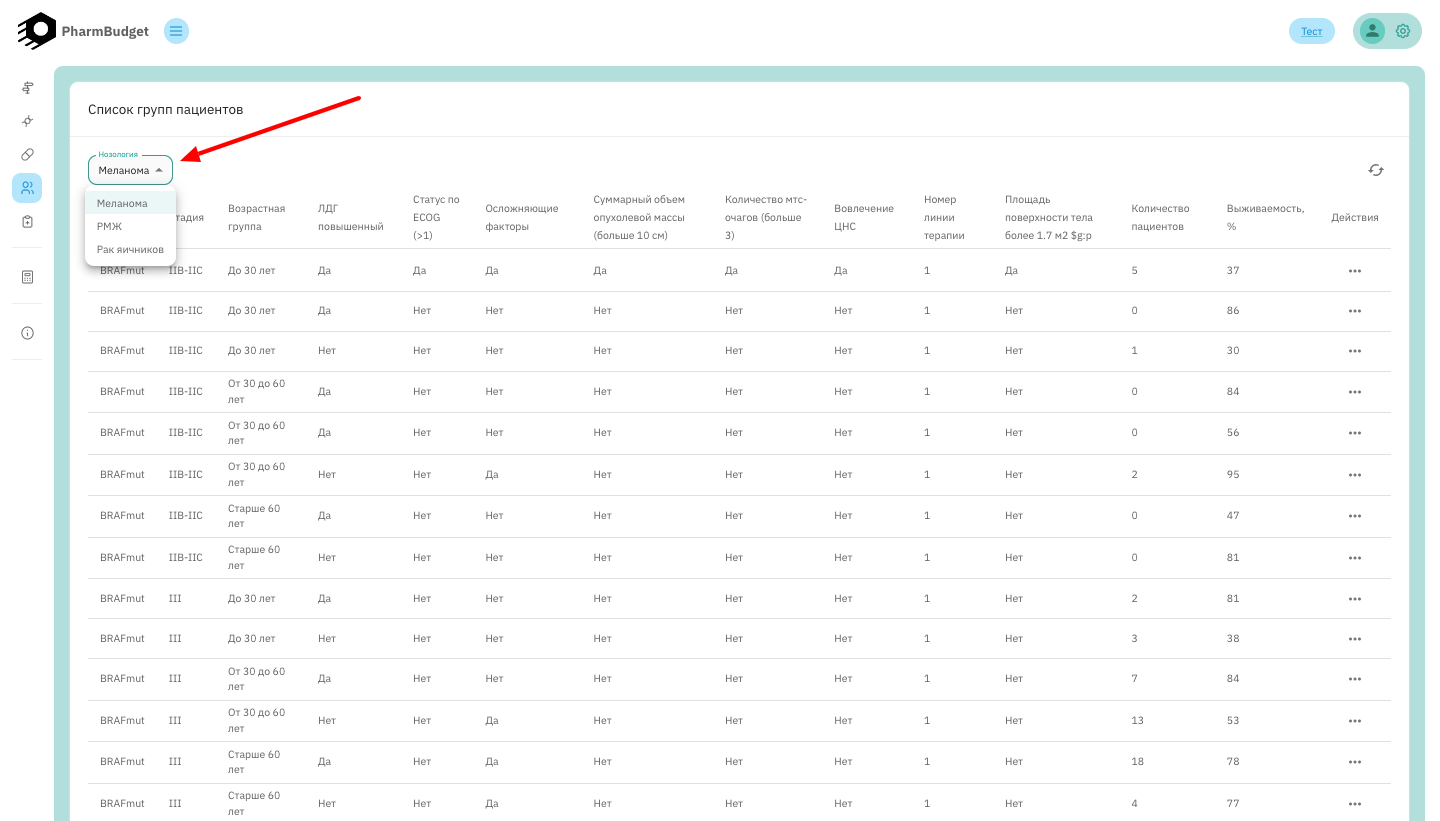Open actions menu for row with survival 56
This screenshot has height=821, width=1440.
(x=1355, y=433)
